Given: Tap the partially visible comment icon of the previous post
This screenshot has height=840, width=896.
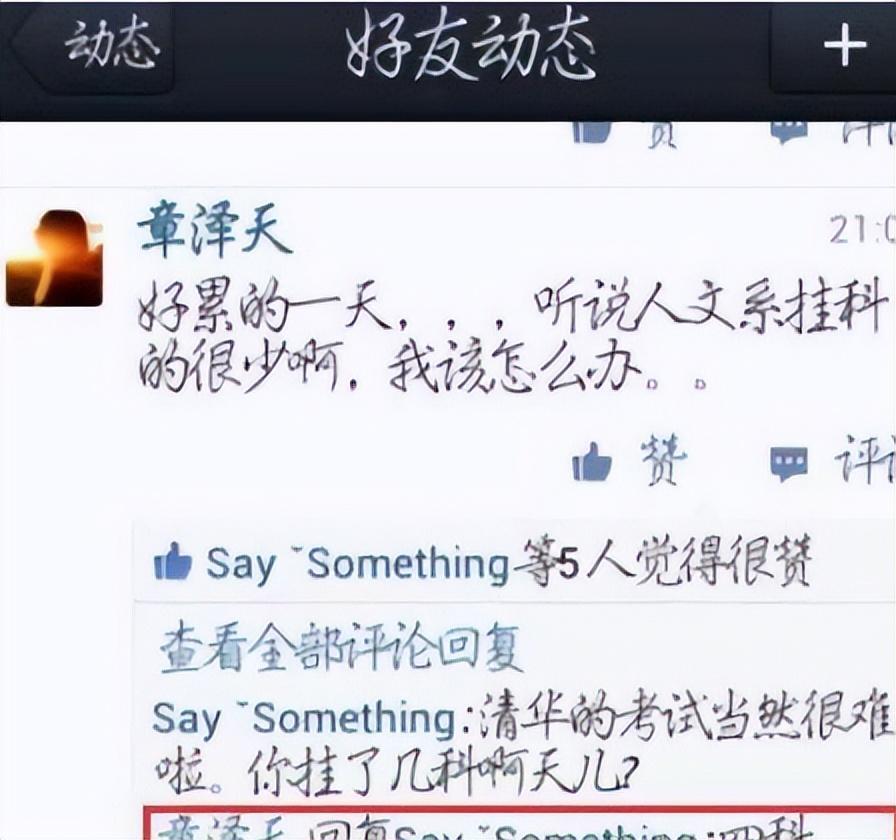Looking at the screenshot, I should click(x=789, y=131).
